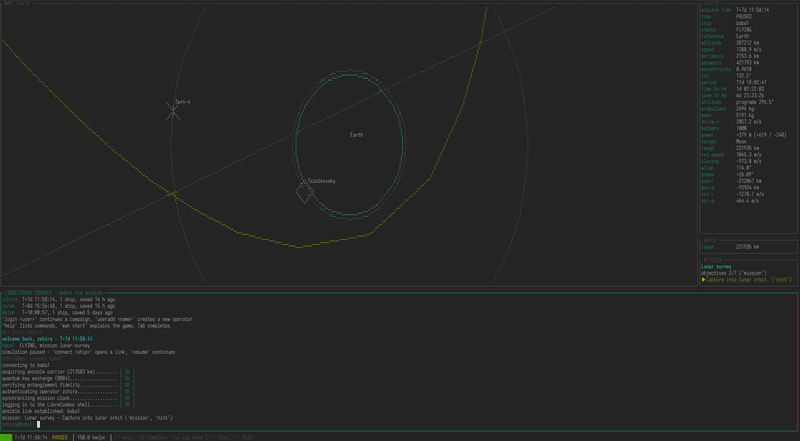Click the time to Ap row
The image size is (800, 441).
click(733, 95)
